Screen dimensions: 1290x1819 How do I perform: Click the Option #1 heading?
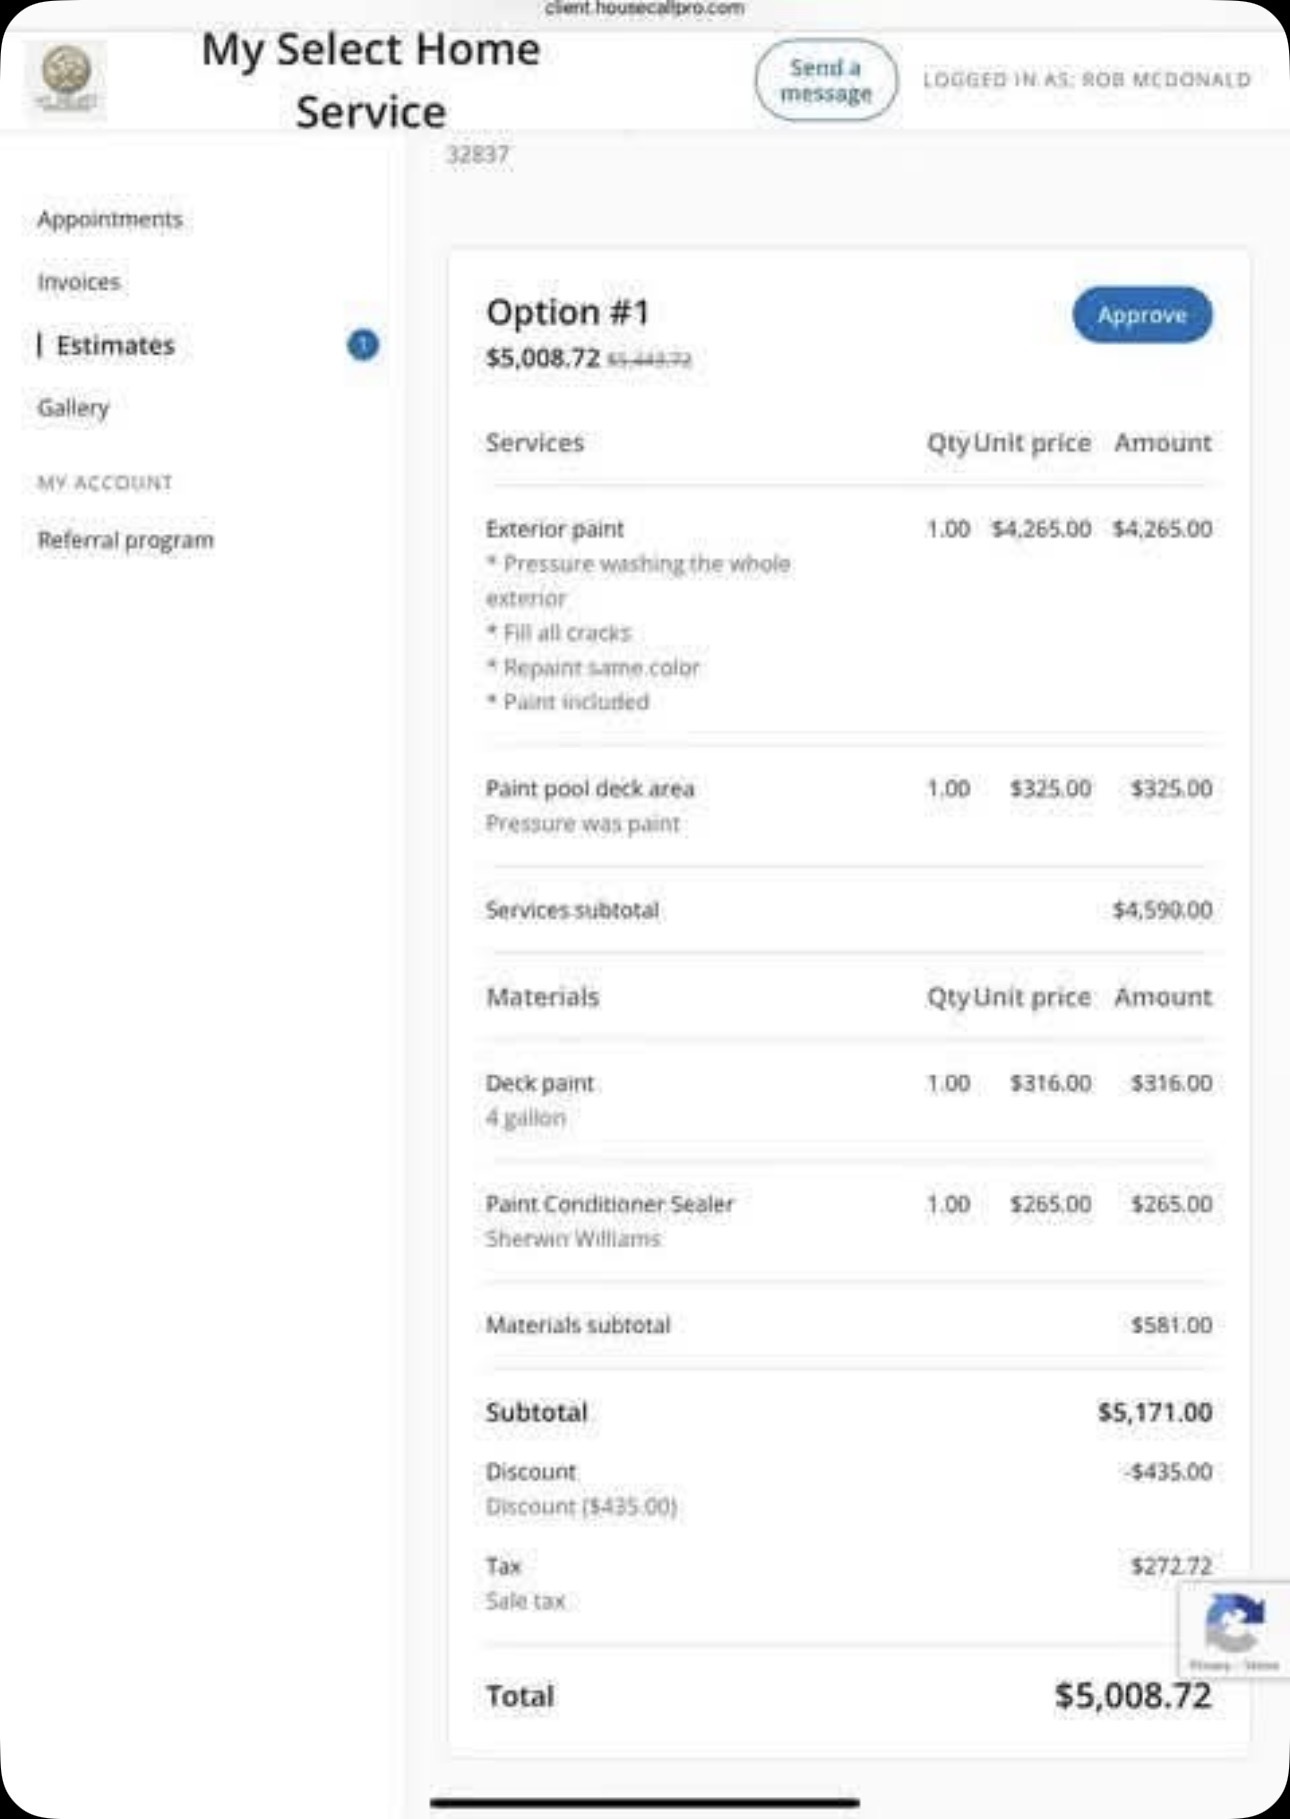tap(568, 313)
